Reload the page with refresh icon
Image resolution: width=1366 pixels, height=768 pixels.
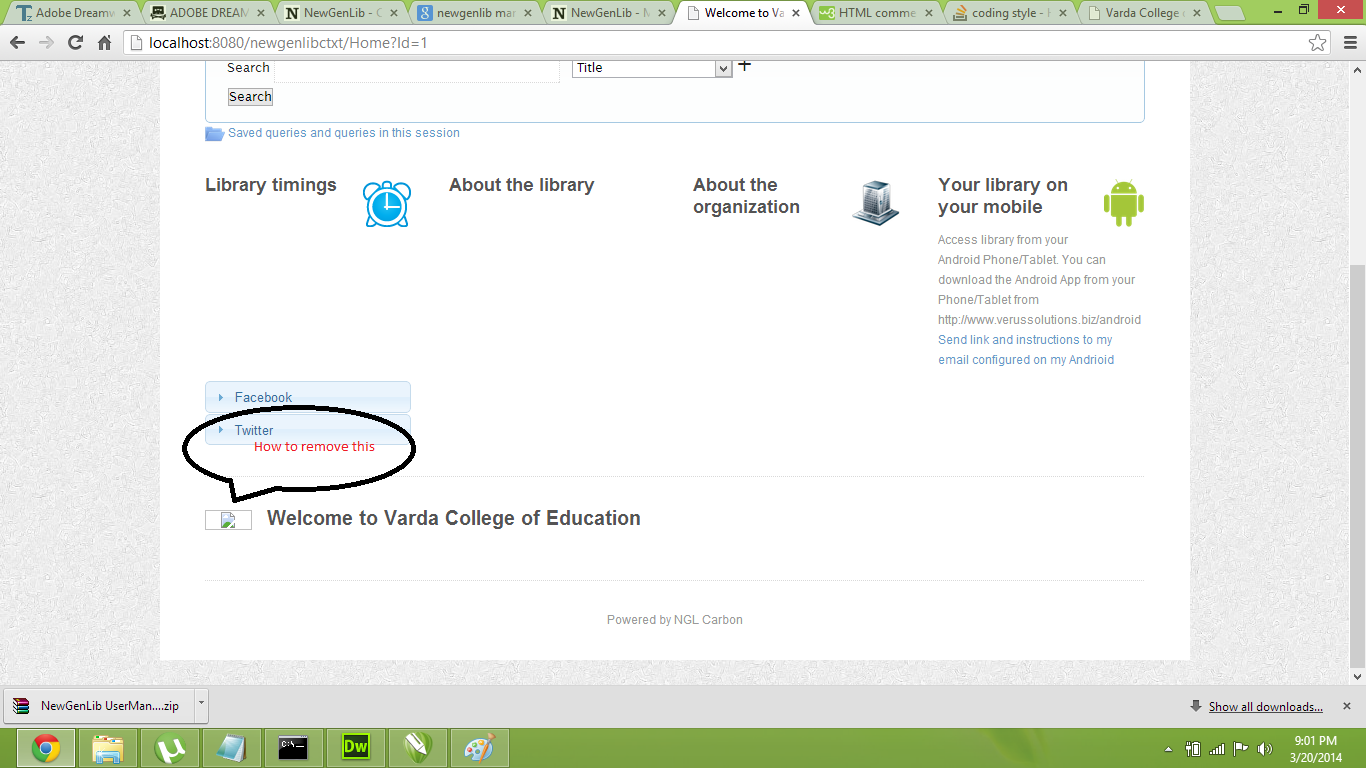pos(75,43)
